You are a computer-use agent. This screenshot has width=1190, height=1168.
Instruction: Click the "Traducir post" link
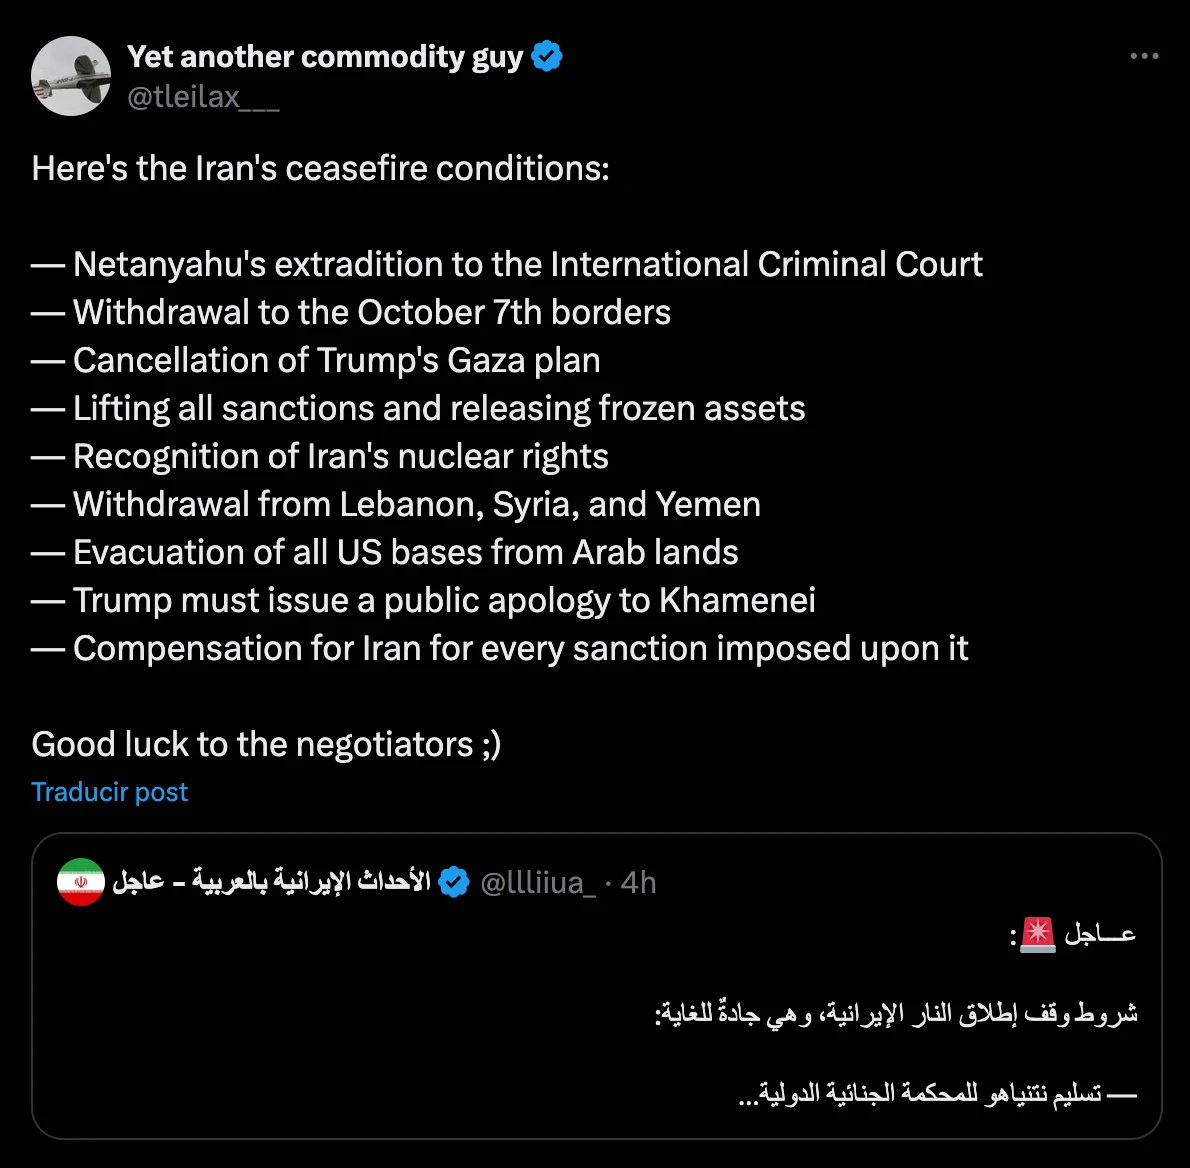point(110,792)
